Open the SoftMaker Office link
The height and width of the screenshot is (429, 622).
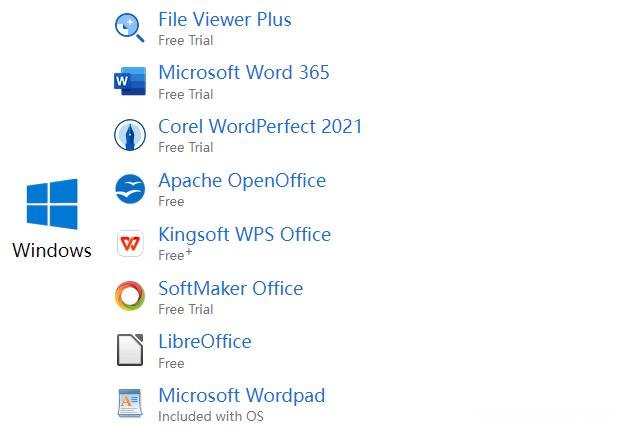[230, 289]
